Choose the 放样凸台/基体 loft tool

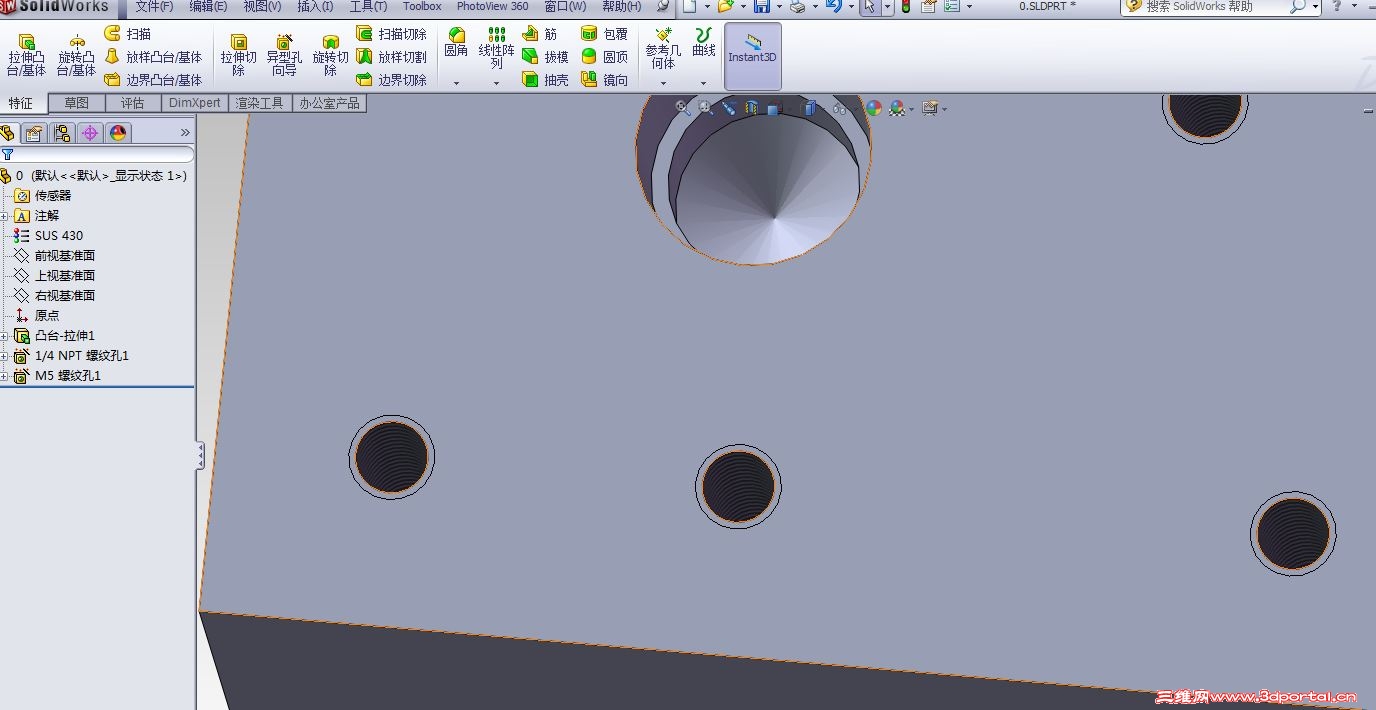point(153,57)
